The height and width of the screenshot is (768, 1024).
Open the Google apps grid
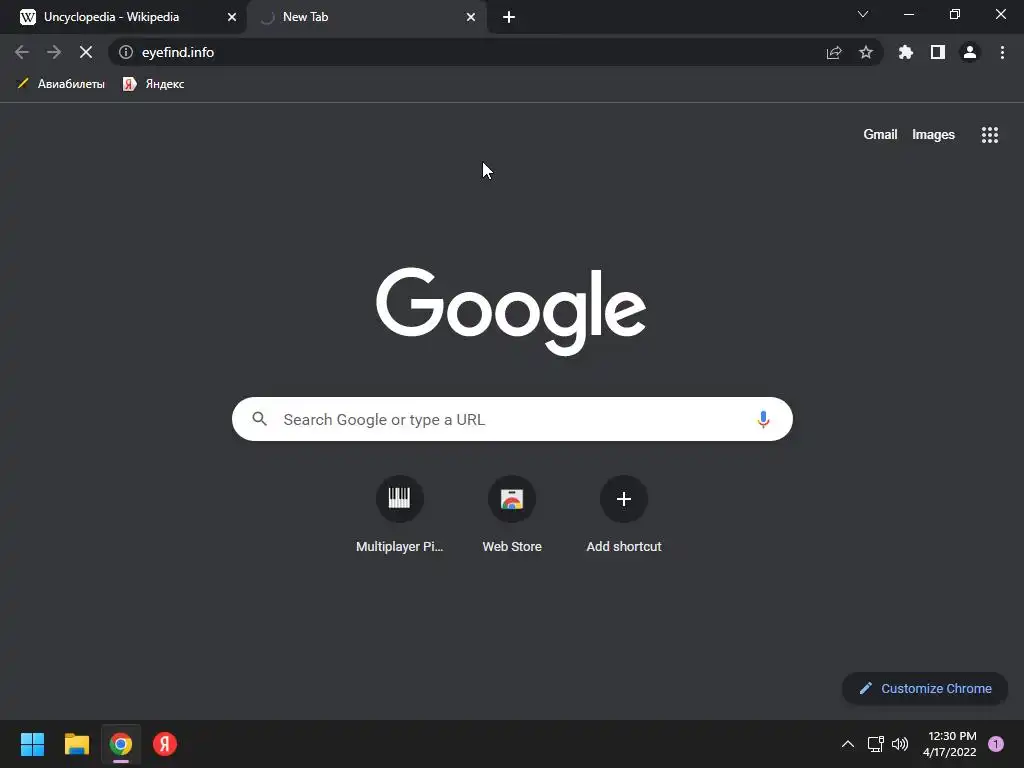coord(989,135)
